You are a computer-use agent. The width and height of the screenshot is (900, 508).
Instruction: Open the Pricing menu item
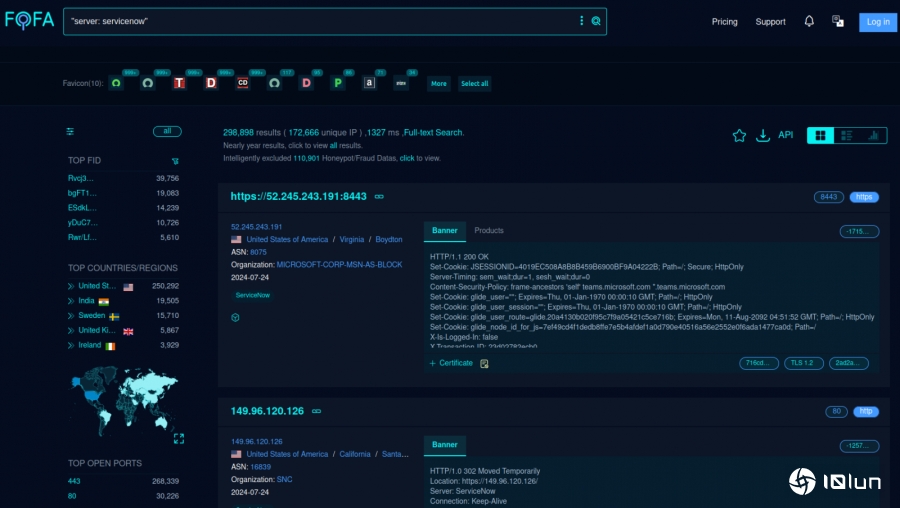(724, 22)
